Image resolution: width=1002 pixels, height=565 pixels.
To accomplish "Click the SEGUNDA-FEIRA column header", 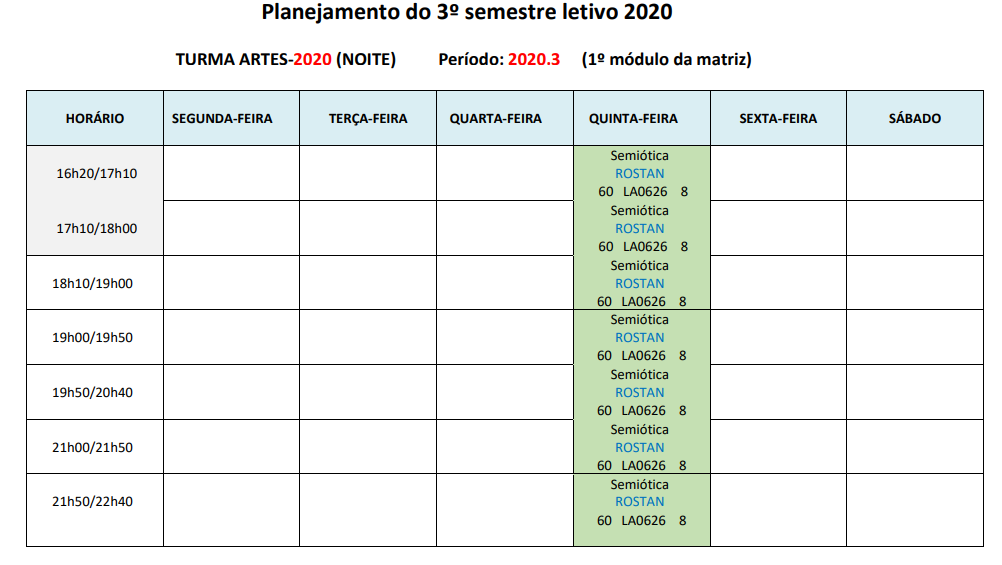I will pos(222,119).
